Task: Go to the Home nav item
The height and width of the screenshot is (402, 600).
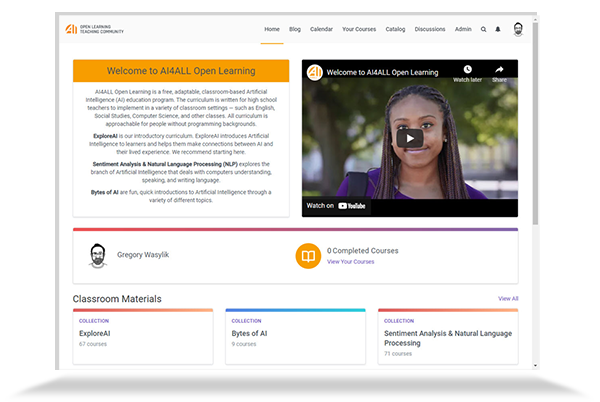Action: (272, 29)
